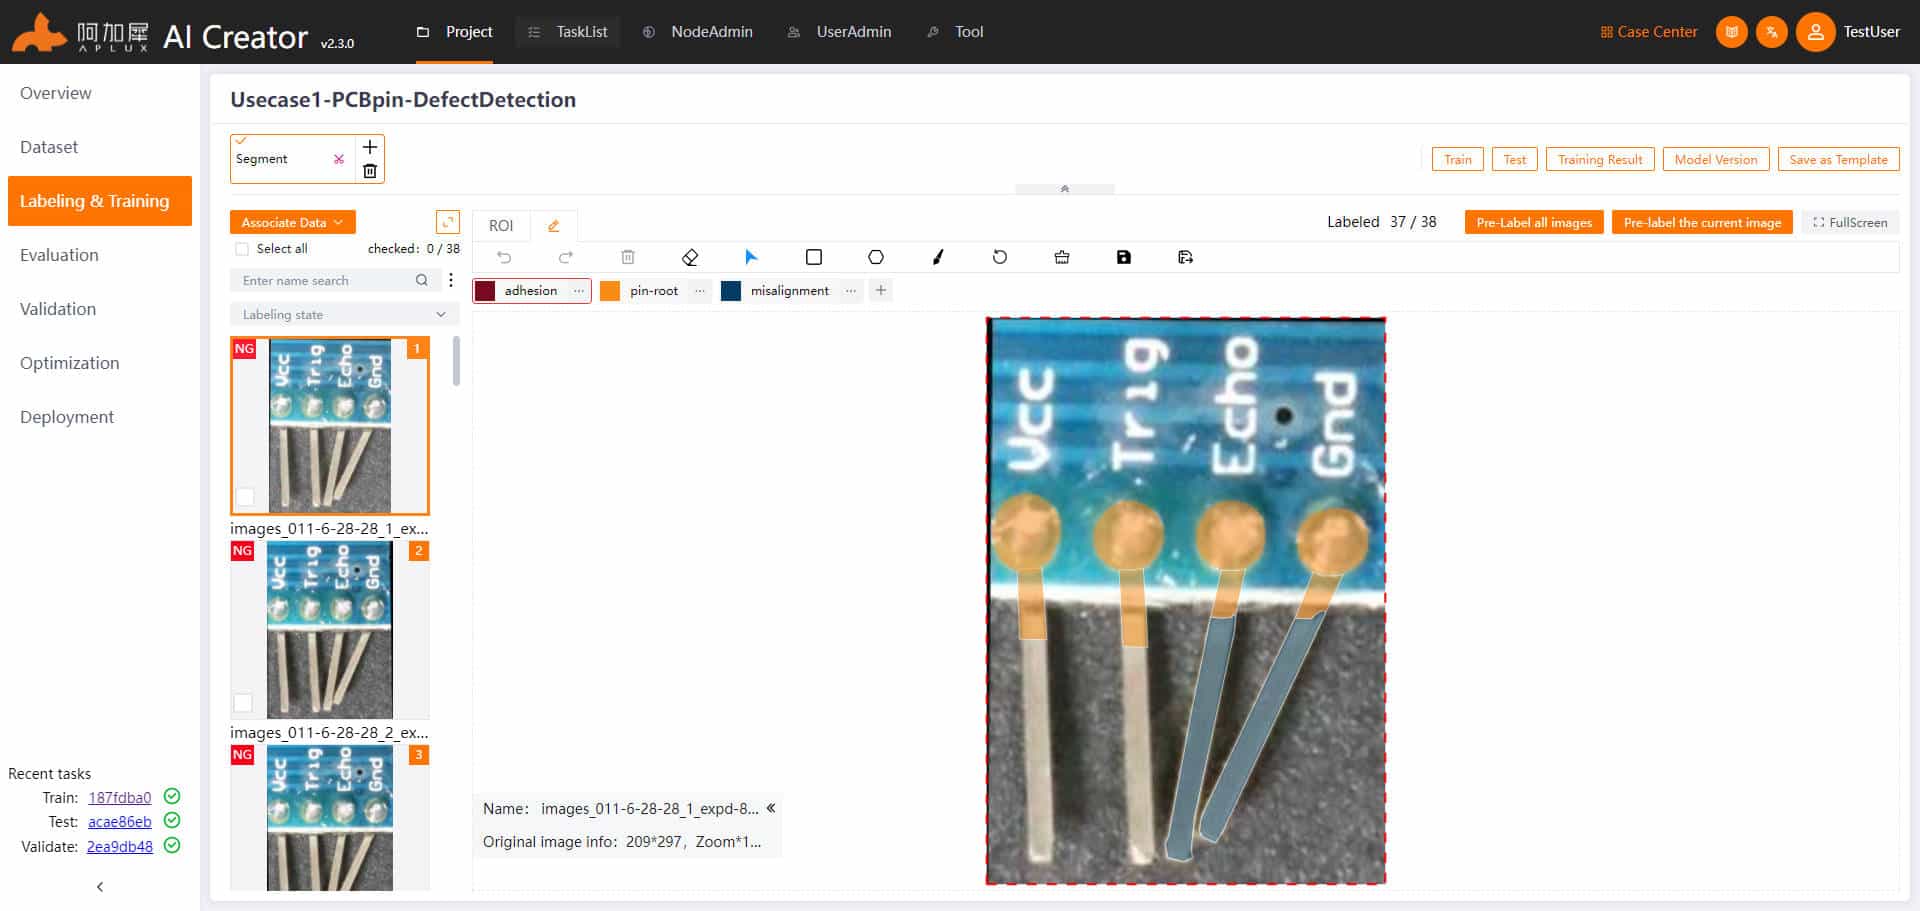1920x911 pixels.
Task: Open the NodeAdmin menu
Action: coord(698,32)
